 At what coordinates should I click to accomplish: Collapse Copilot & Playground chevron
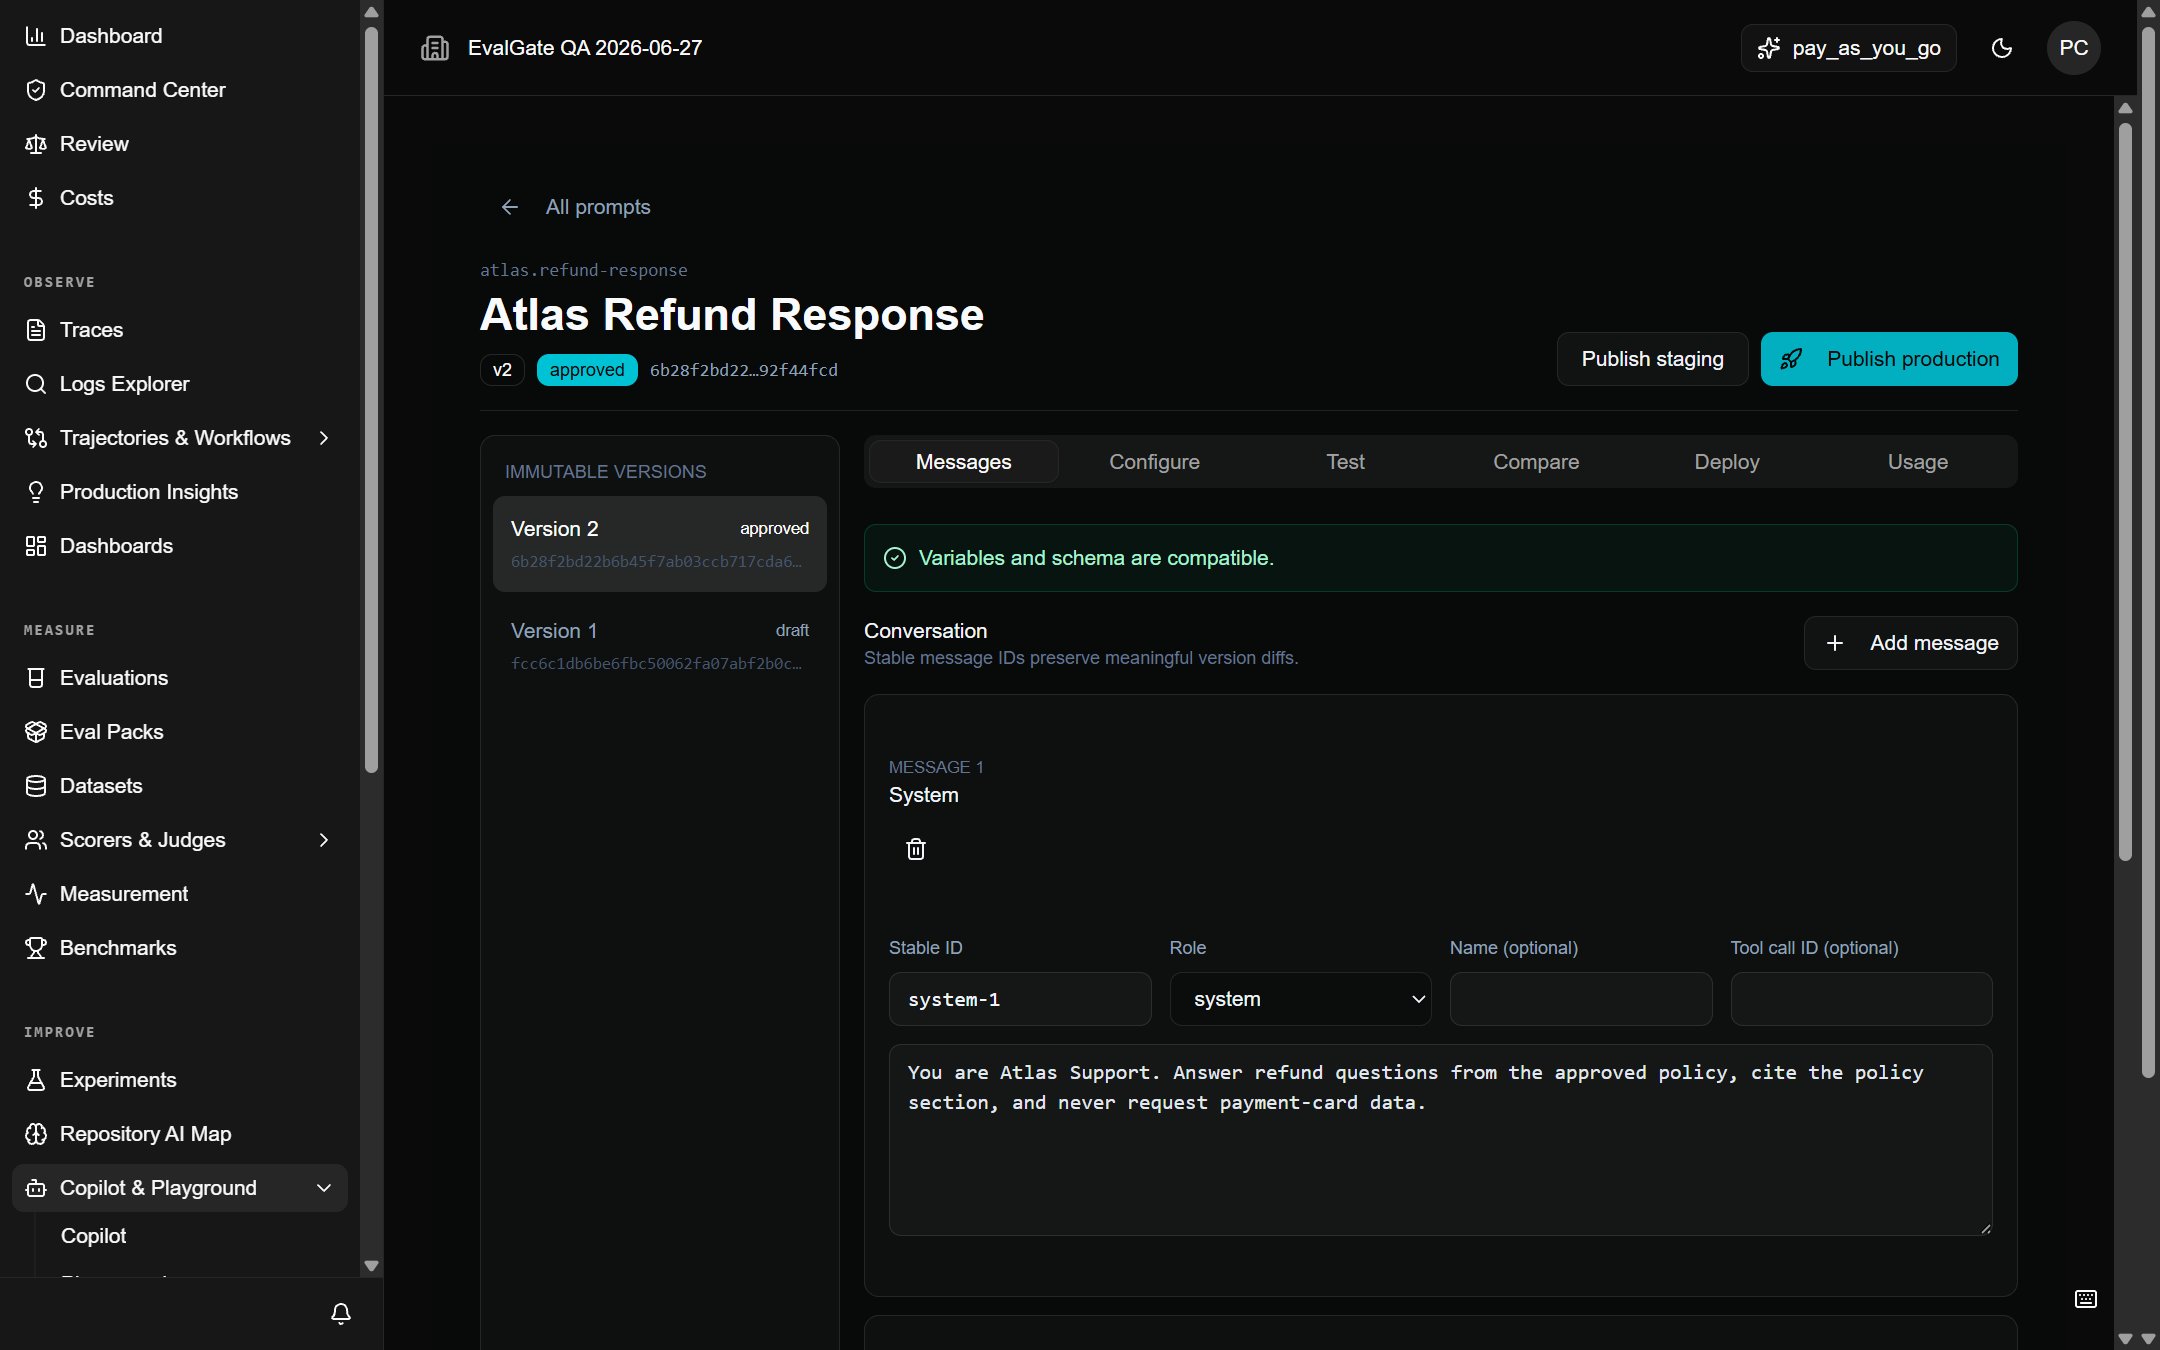(x=324, y=1188)
